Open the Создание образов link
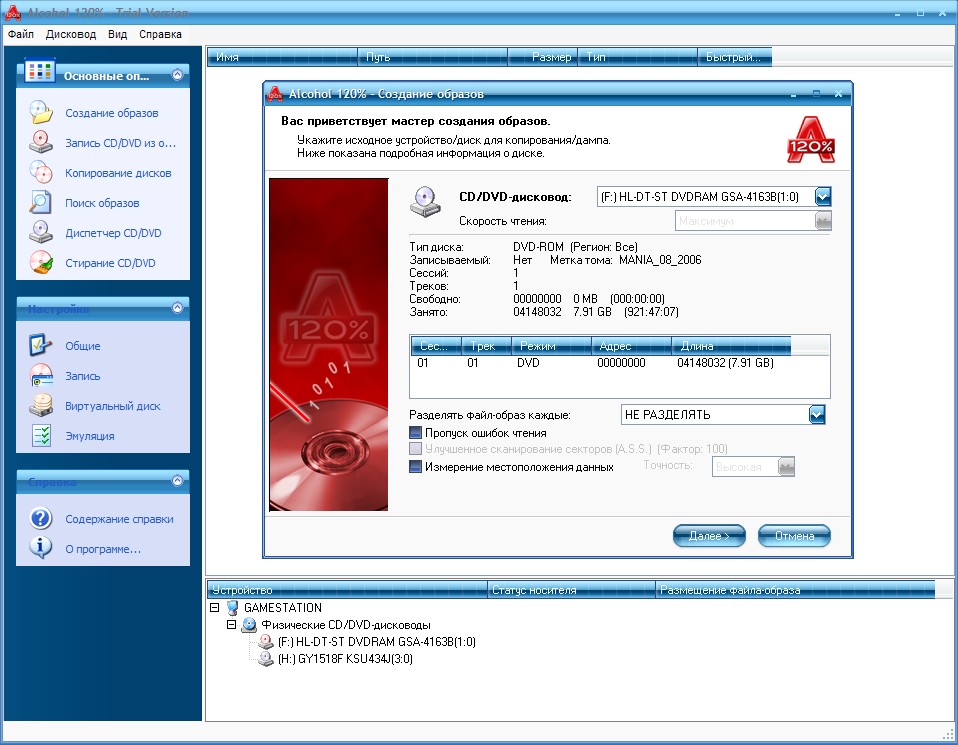 [x=112, y=113]
